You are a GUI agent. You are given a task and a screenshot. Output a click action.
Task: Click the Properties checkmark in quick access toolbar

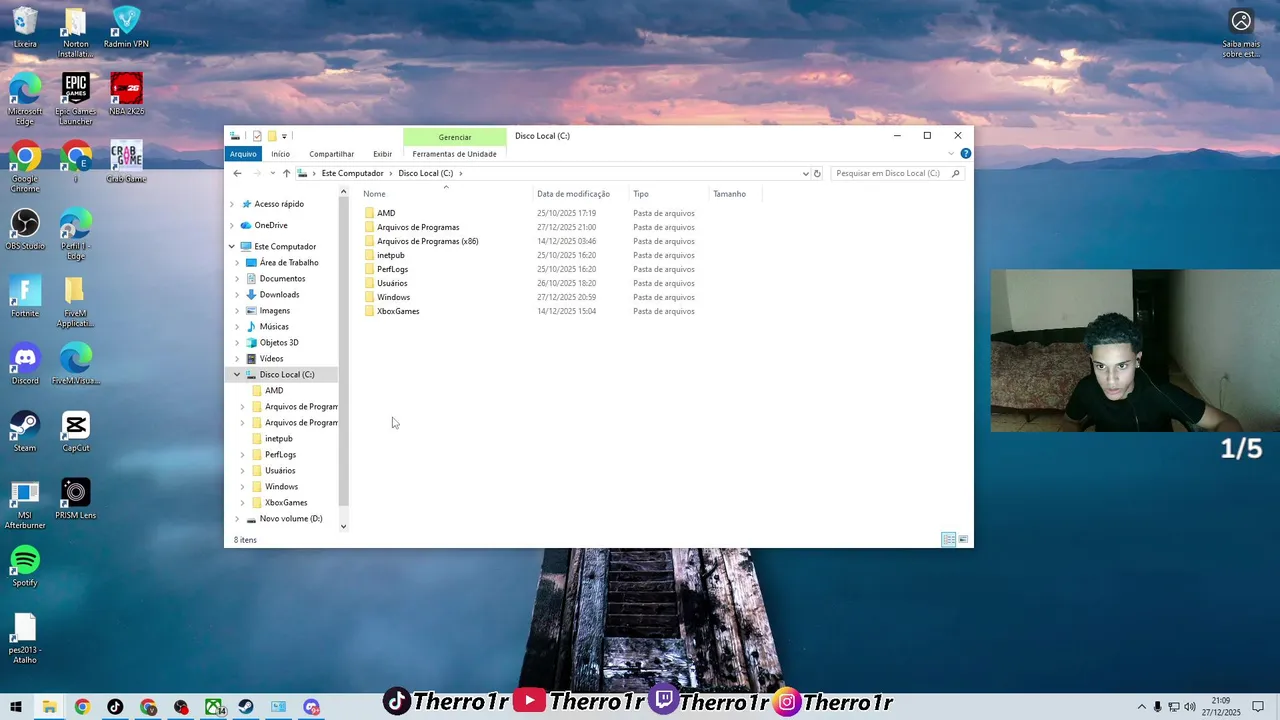point(257,136)
